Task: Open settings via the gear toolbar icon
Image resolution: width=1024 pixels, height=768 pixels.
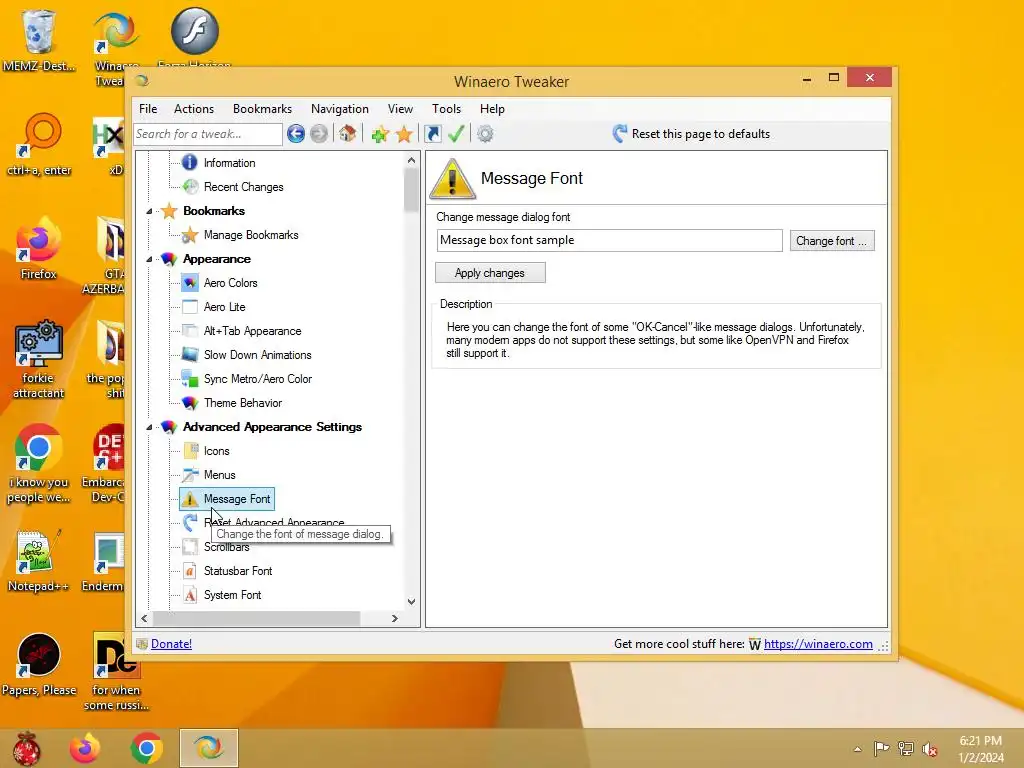Action: click(485, 134)
